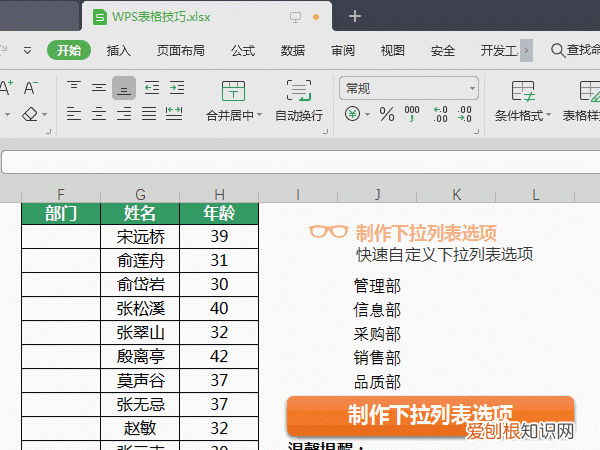Select cell 信息部

pos(377,310)
